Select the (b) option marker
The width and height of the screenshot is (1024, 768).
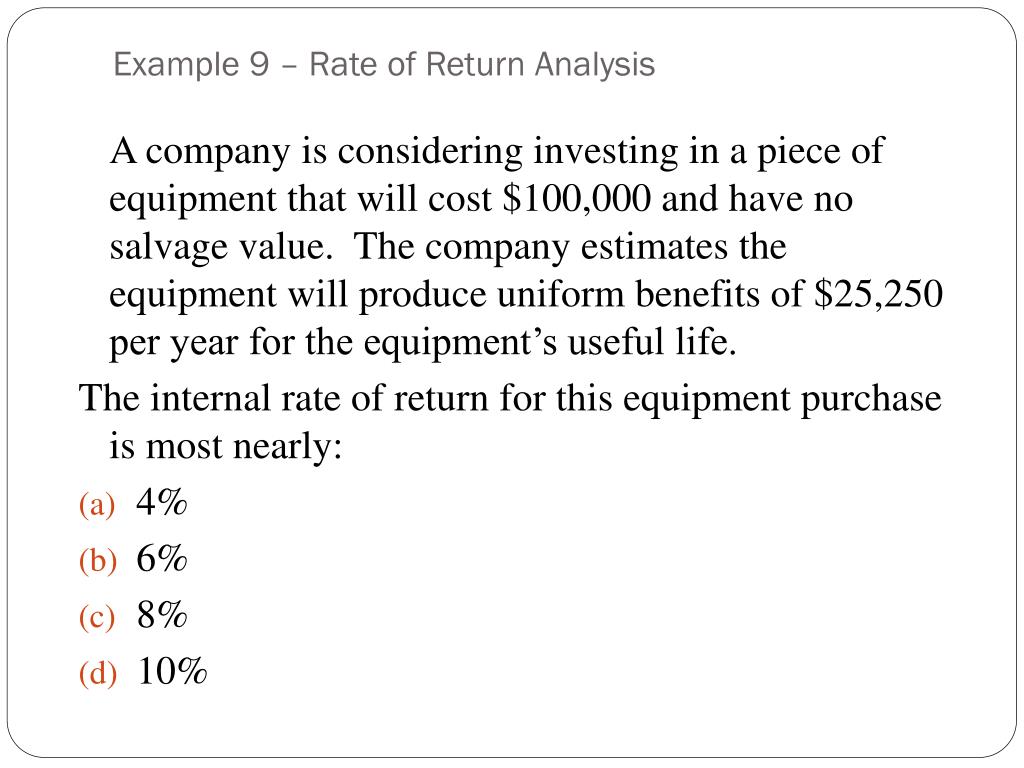[98, 562]
